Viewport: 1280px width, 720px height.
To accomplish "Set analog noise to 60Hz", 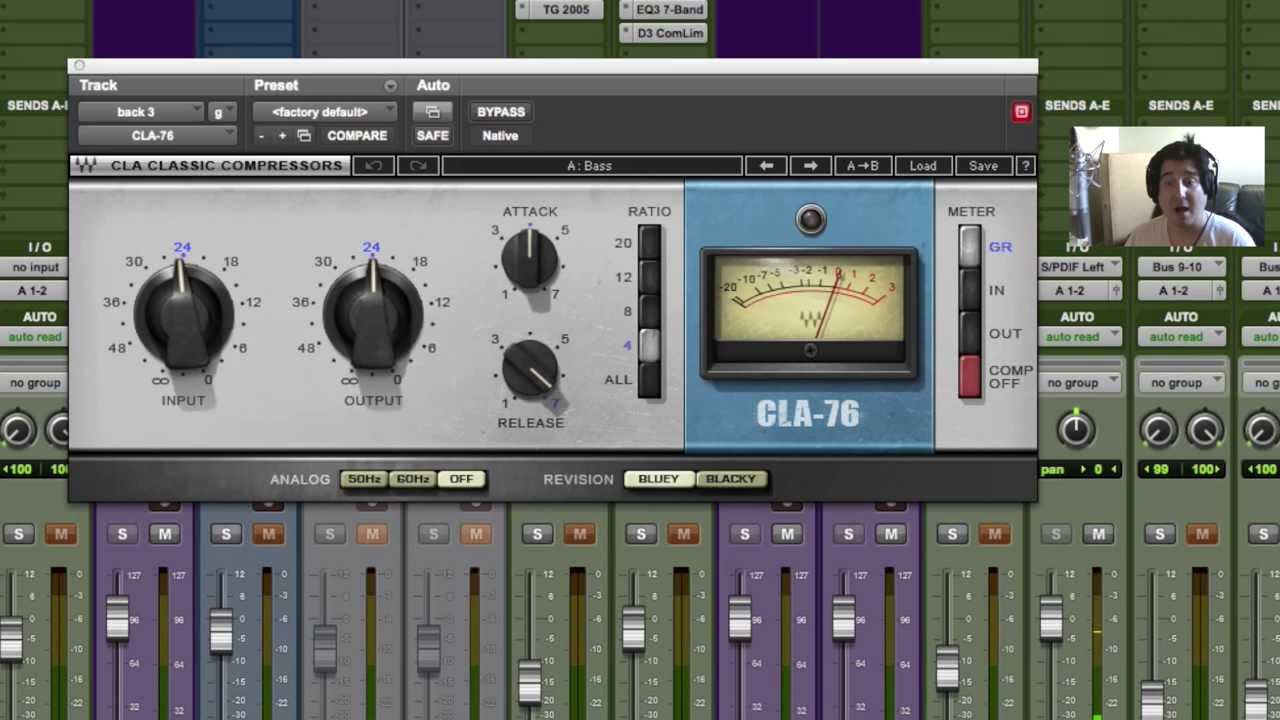I will [412, 479].
